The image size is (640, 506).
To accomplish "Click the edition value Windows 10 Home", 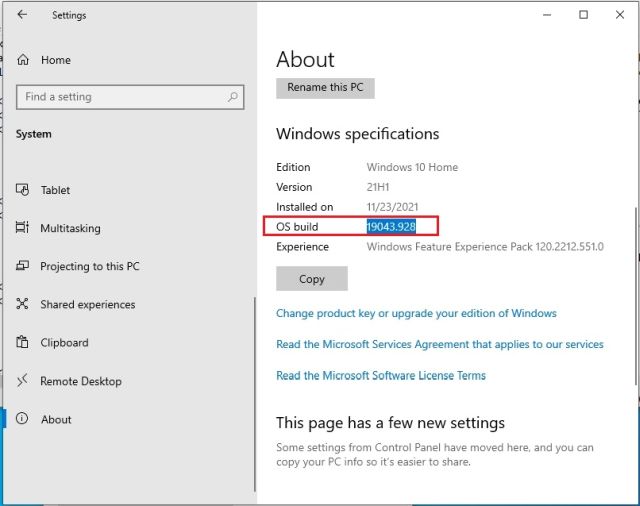I will (412, 167).
